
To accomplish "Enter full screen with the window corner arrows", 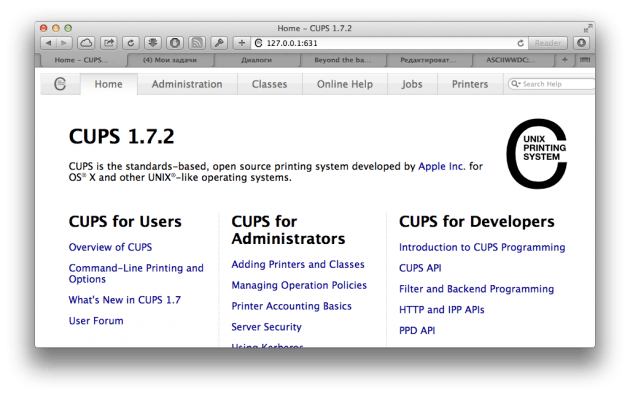I will point(588,28).
